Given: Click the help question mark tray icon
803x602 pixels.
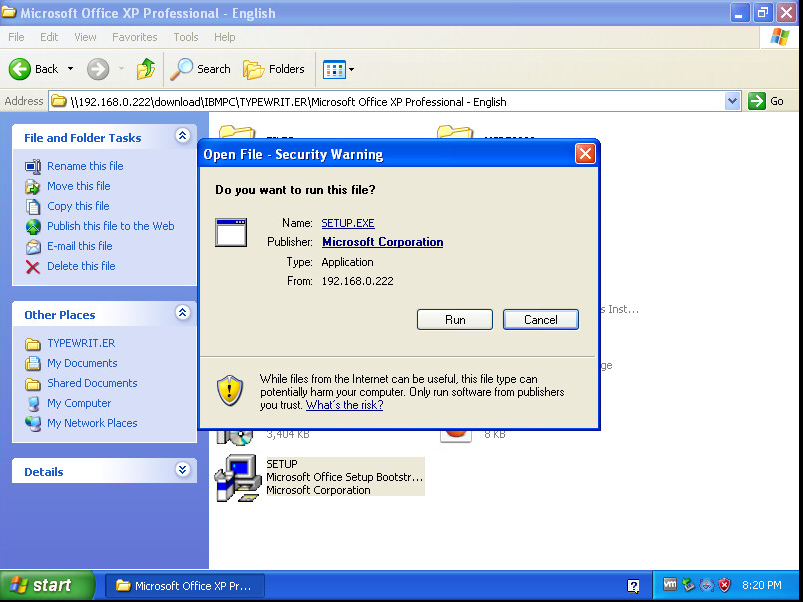Looking at the screenshot, I should 633,586.
